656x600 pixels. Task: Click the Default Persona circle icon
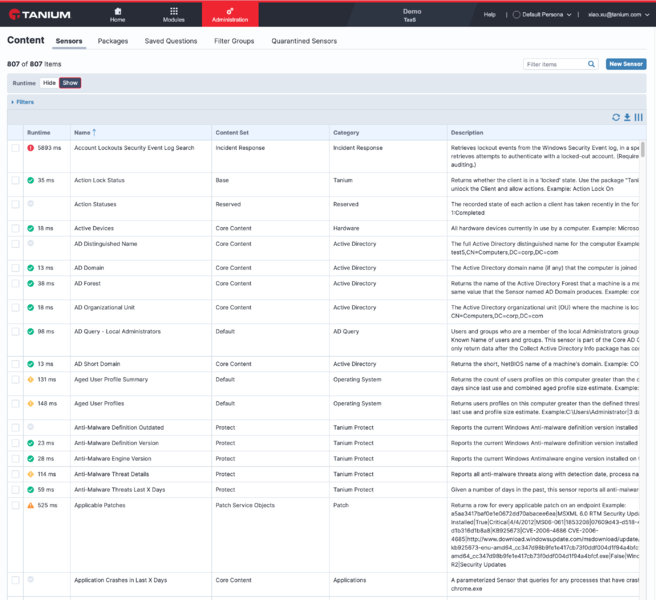(x=517, y=15)
